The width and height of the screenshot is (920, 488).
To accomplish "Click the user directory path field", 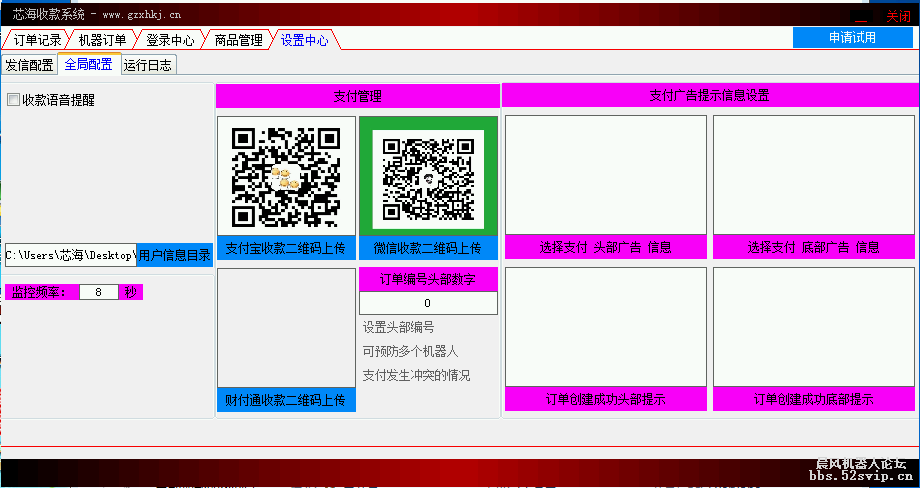I will coord(71,255).
